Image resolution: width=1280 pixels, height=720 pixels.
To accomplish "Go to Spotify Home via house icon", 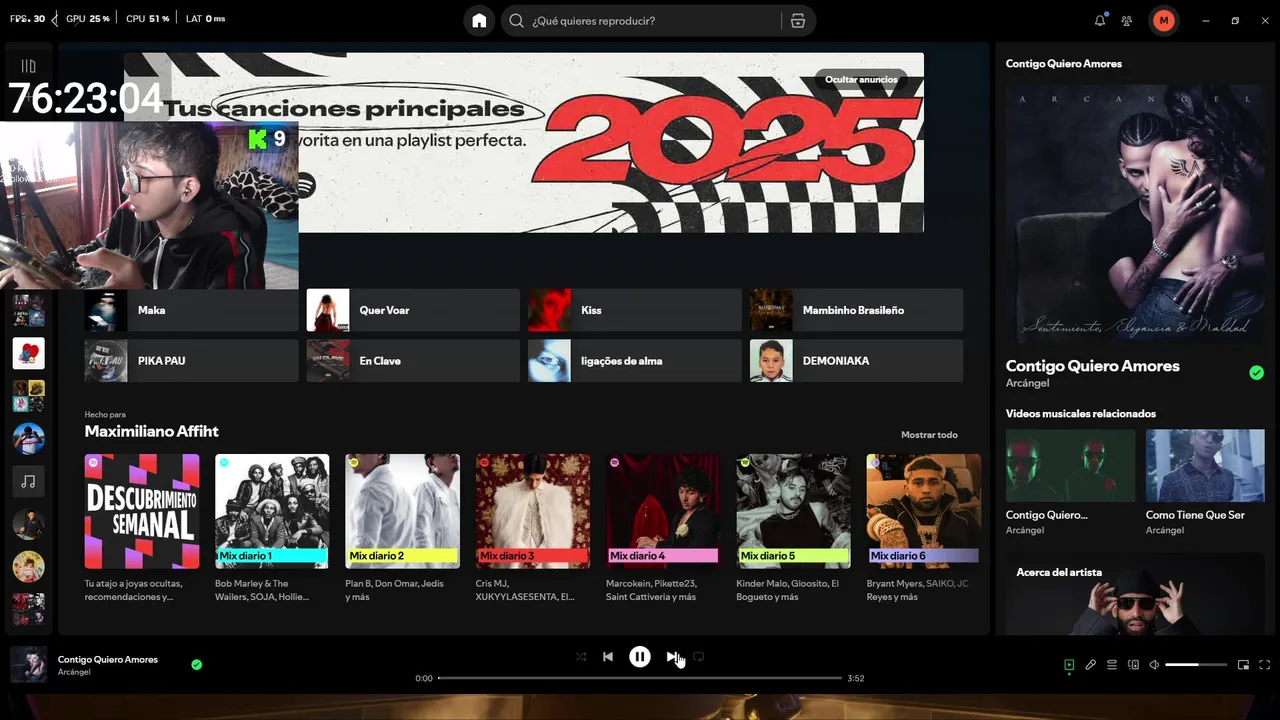I will coord(479,21).
